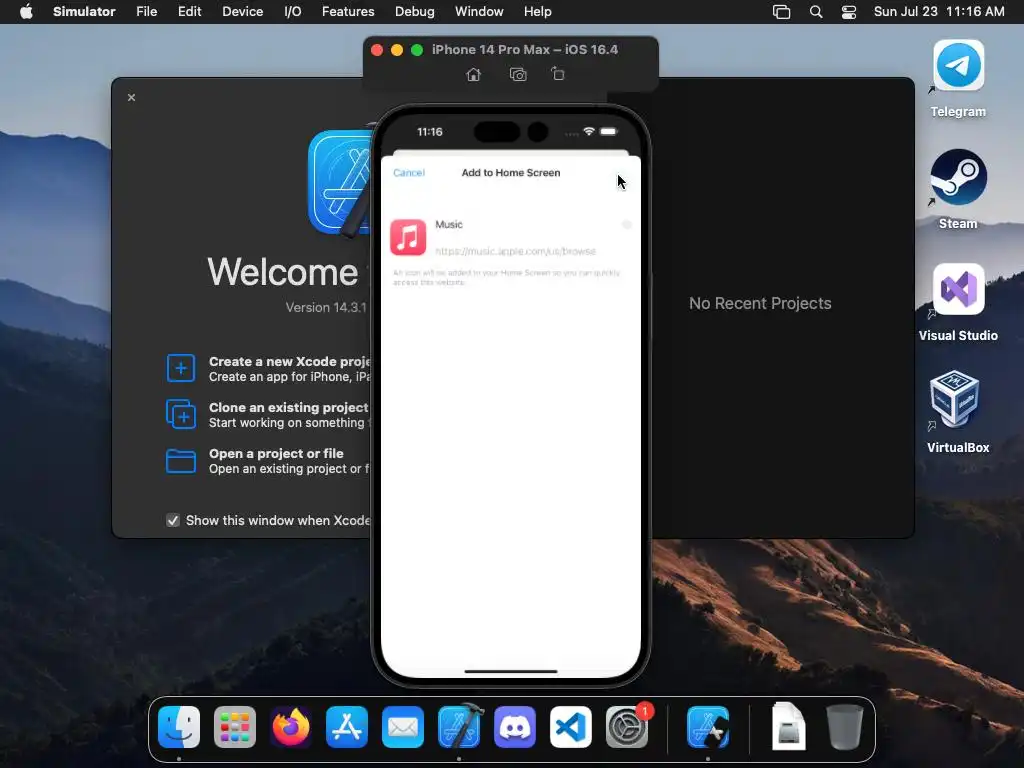Open Spotlight search in menu bar
This screenshot has height=768, width=1024.
tap(816, 12)
